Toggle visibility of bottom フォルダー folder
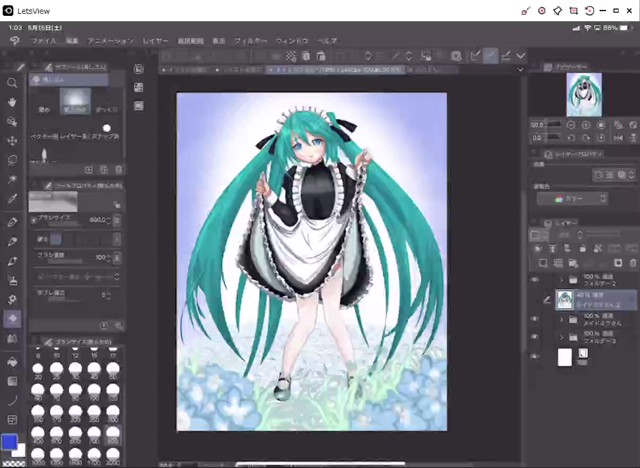 [x=535, y=337]
